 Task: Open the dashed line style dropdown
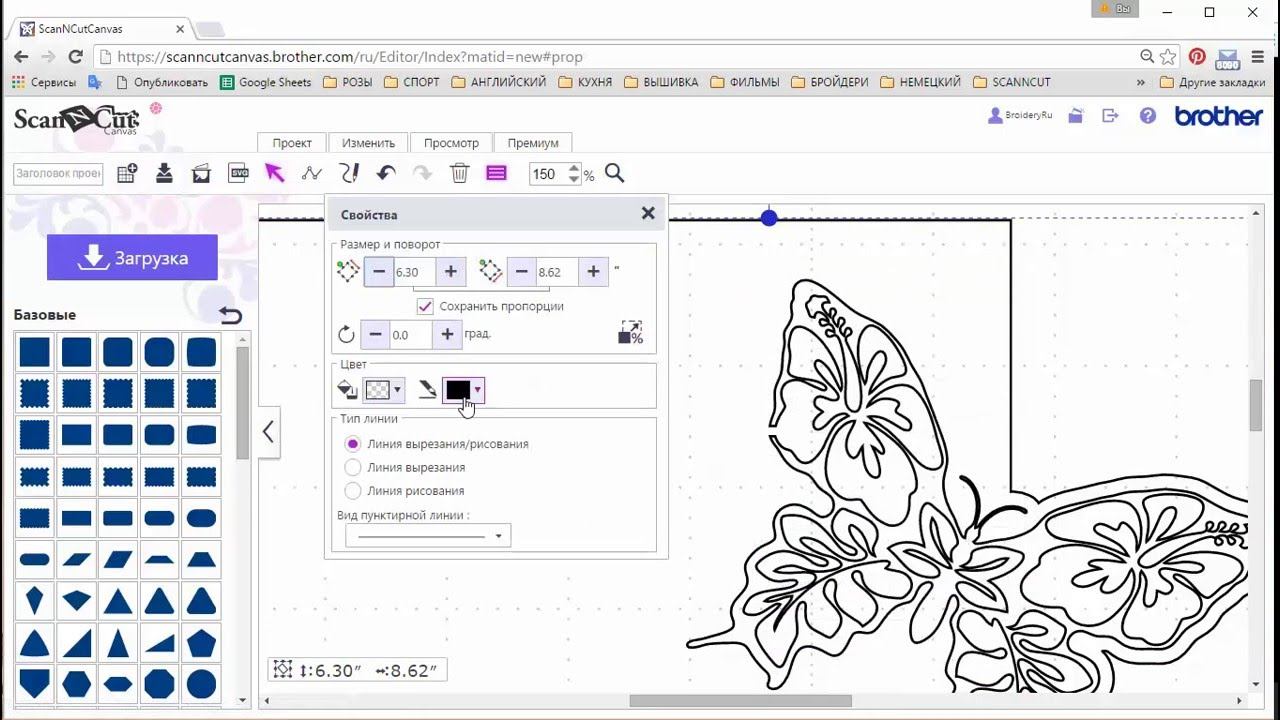427,536
